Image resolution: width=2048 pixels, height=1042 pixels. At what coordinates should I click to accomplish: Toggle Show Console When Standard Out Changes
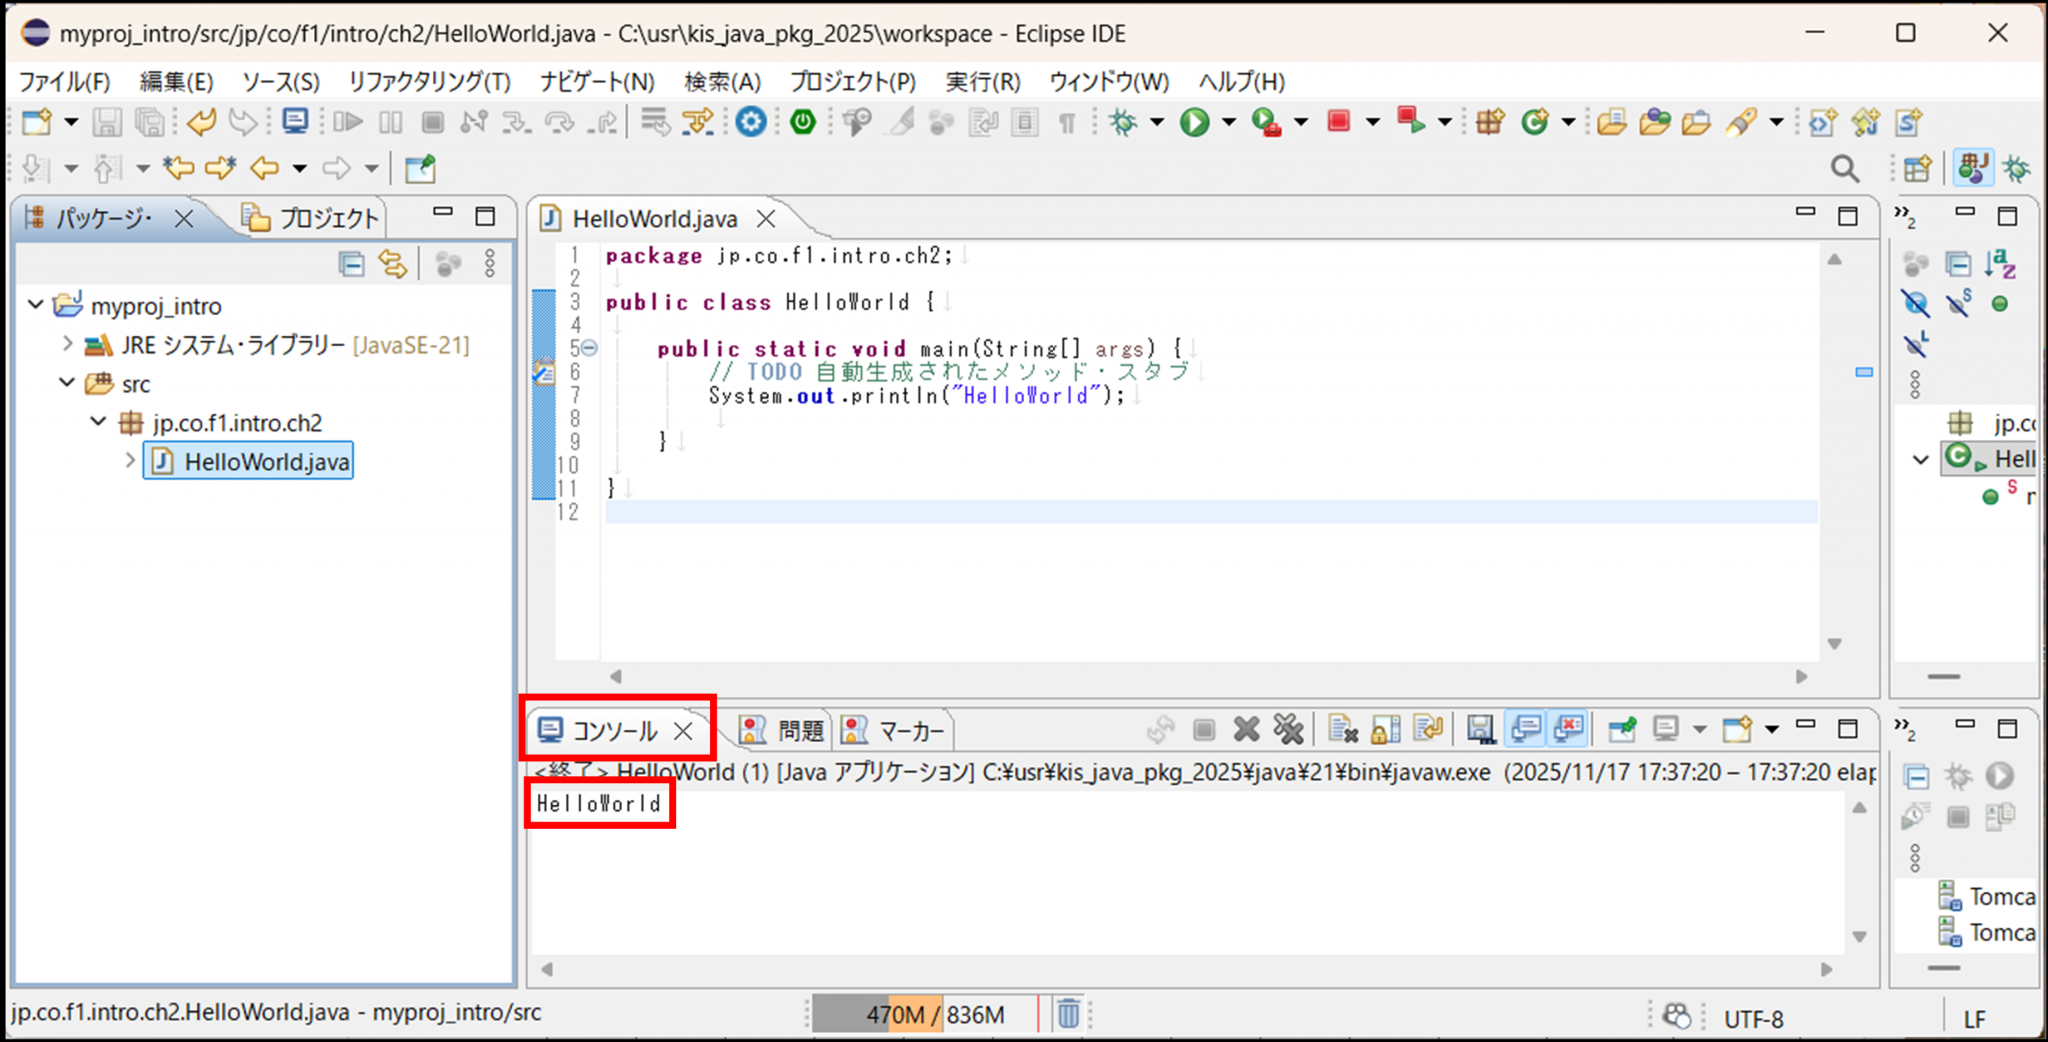tap(1525, 730)
